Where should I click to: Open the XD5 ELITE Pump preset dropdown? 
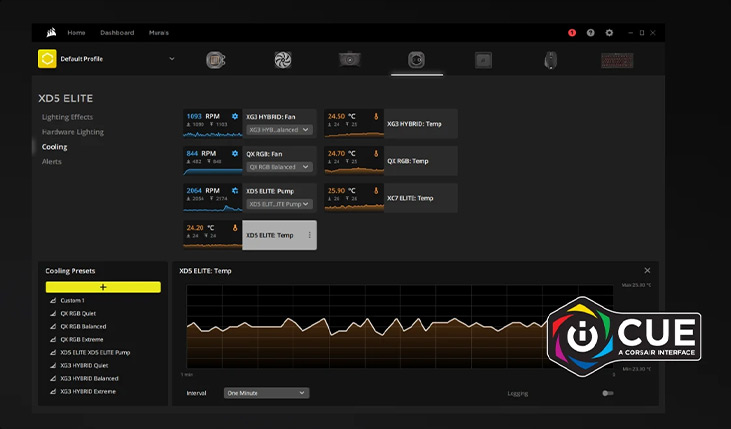coord(279,204)
